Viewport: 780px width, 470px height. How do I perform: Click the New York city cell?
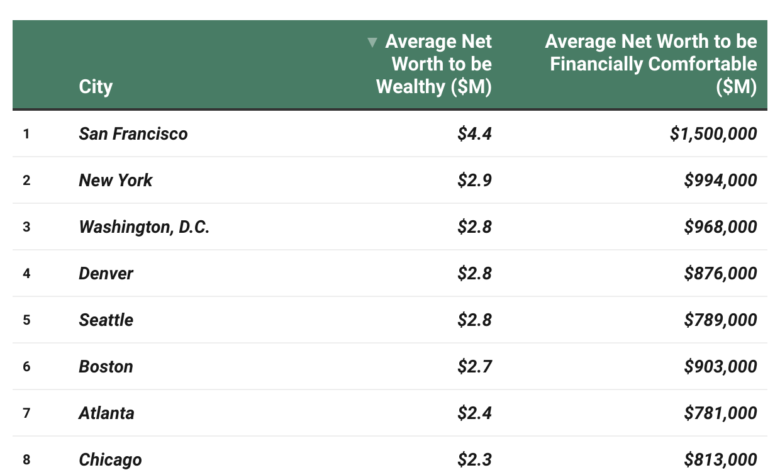[x=116, y=180]
